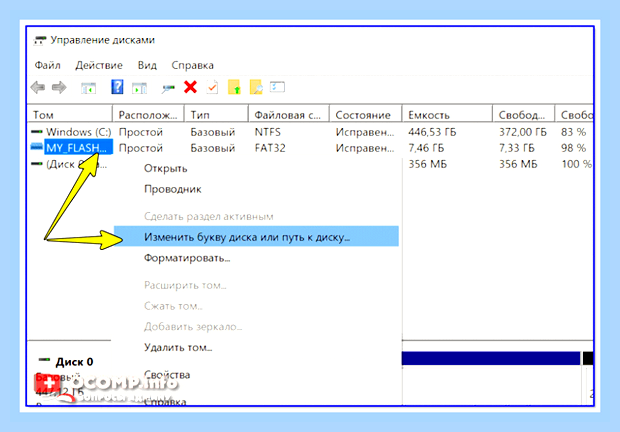Viewport: 620px width, 432px height.
Task: Click the 372,00 ГБ free space value
Action: pyautogui.click(x=523, y=132)
